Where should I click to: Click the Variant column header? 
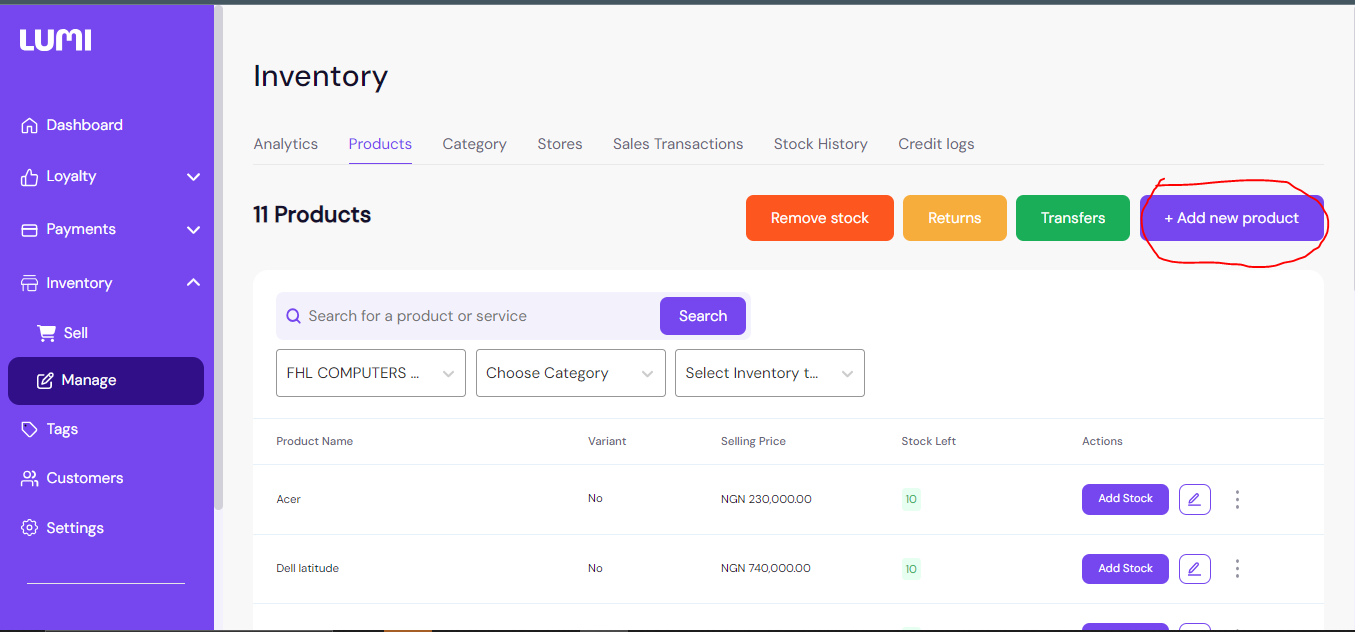[x=607, y=441]
